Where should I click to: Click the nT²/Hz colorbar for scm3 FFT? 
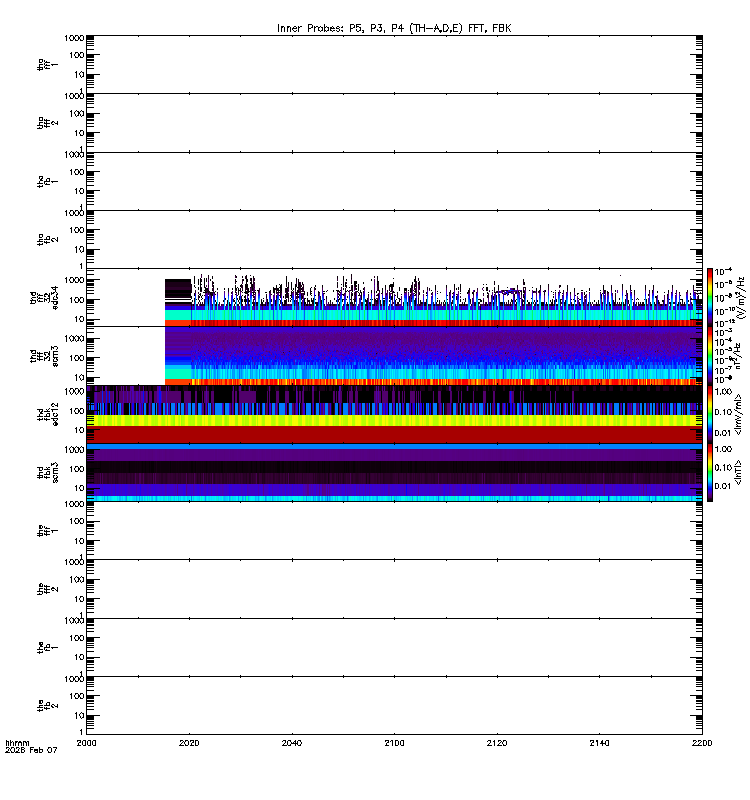click(710, 356)
